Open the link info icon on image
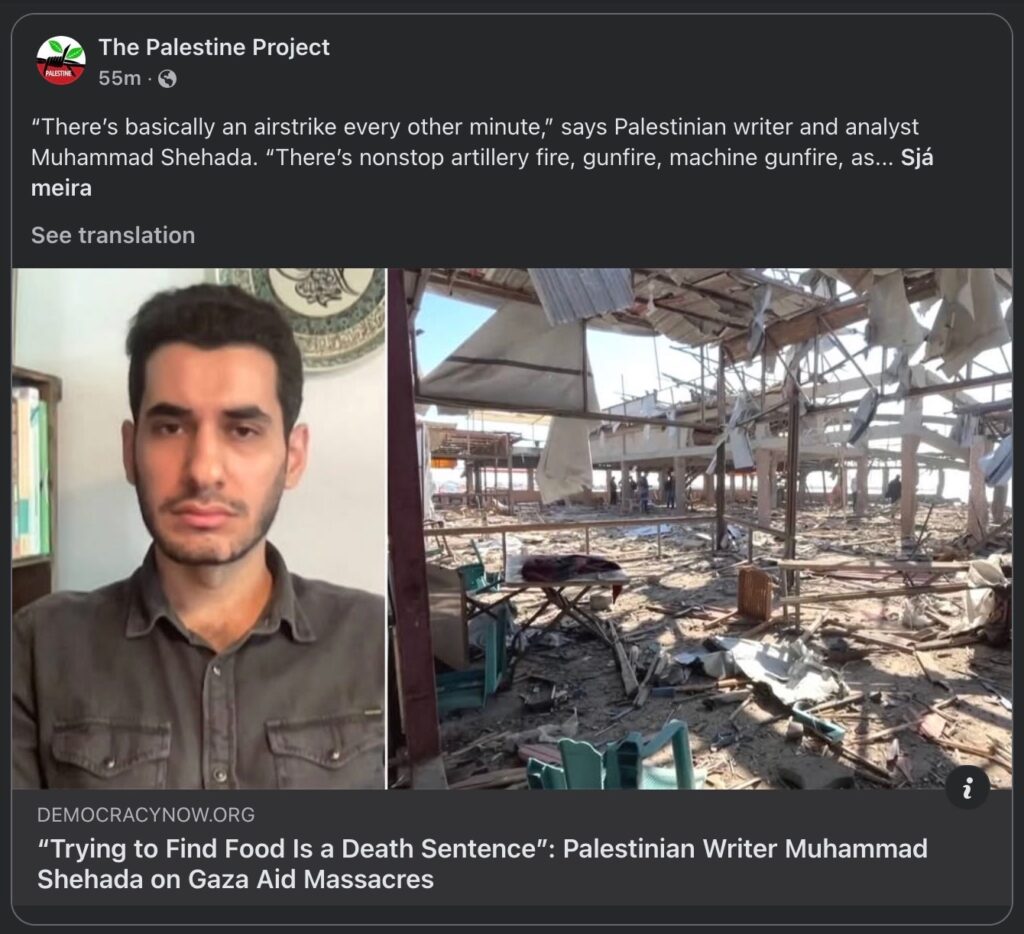The image size is (1024, 934). 968,787
